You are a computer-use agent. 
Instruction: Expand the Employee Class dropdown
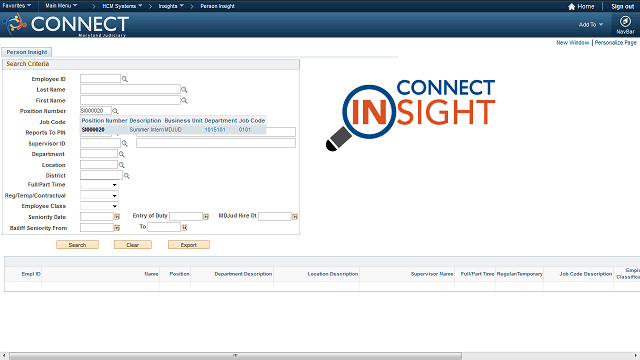99,206
